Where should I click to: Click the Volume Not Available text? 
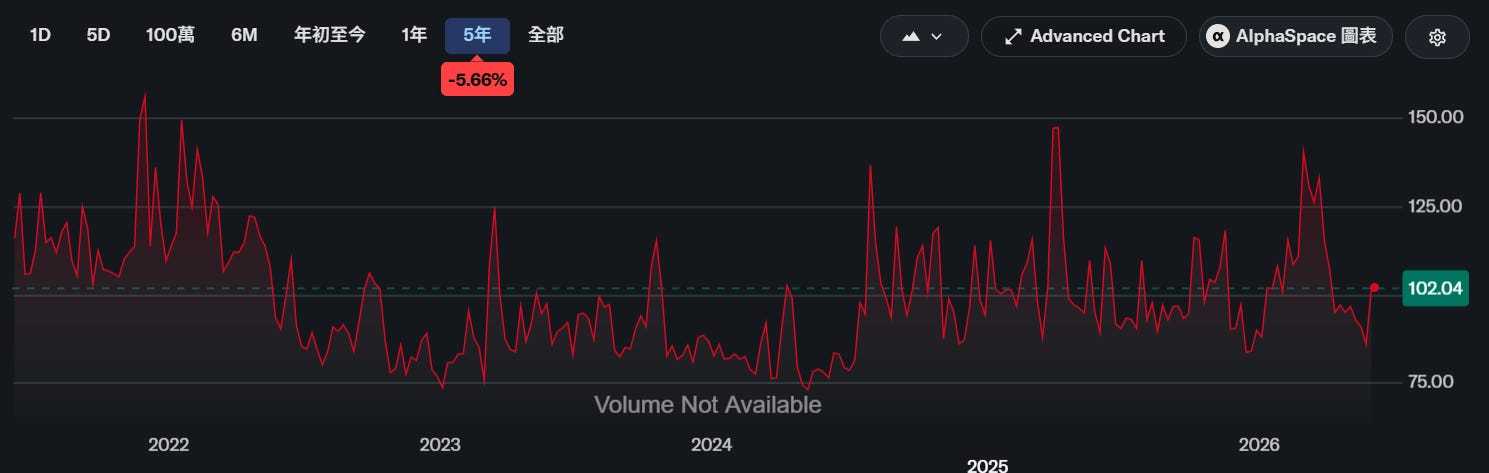708,405
